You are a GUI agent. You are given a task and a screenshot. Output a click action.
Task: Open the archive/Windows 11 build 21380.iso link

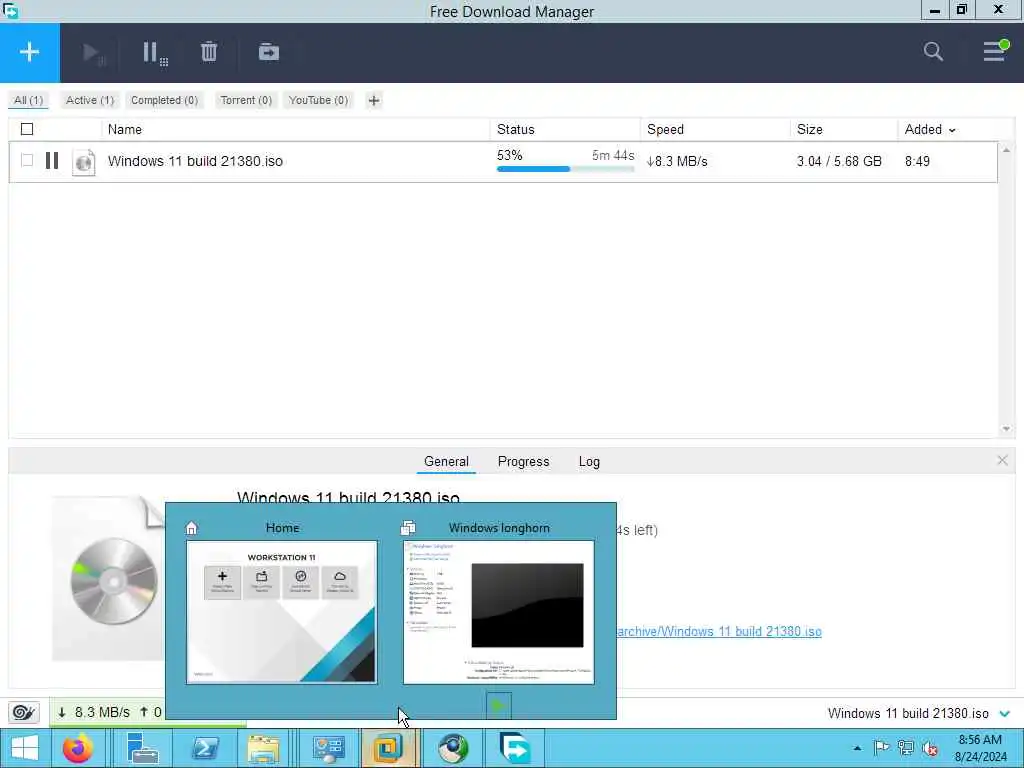[x=719, y=632]
